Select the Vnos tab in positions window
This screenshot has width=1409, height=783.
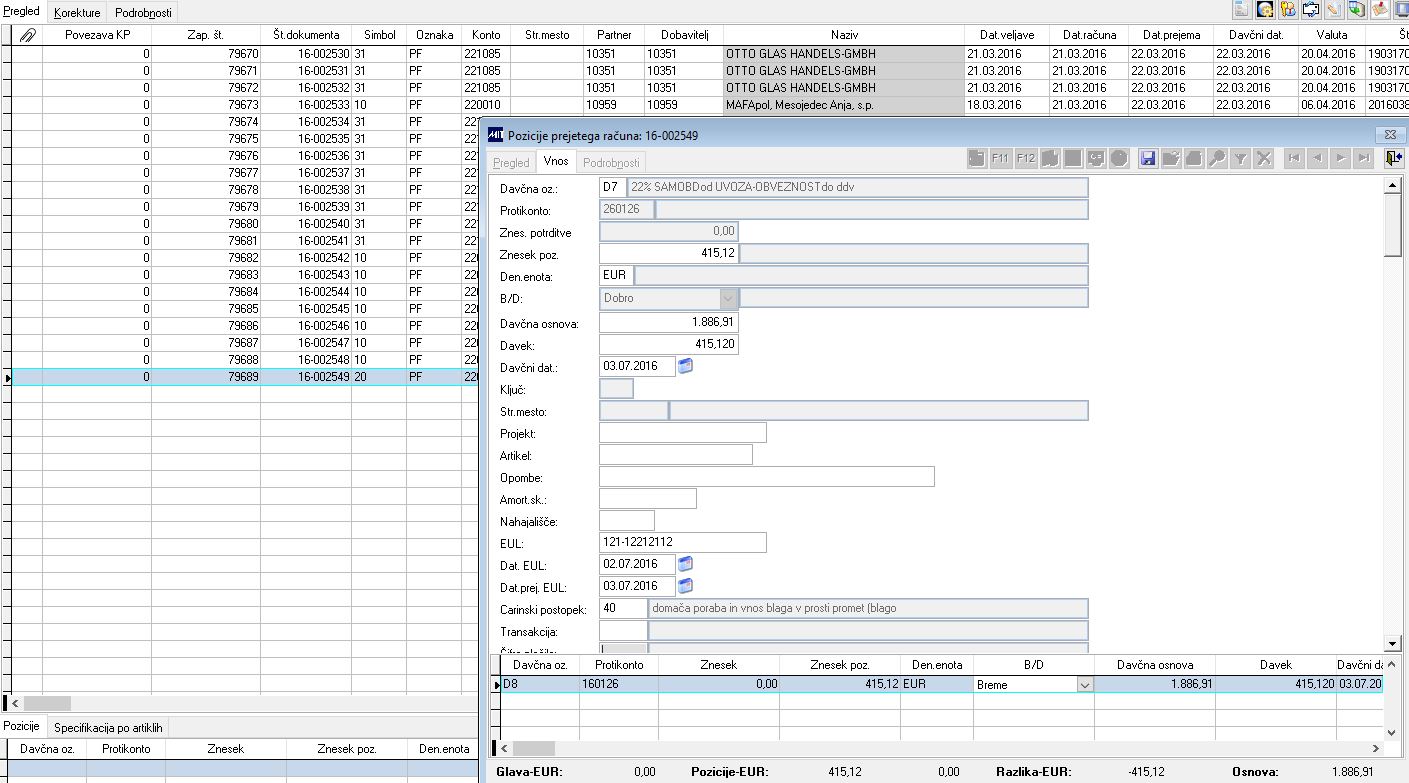click(x=556, y=161)
